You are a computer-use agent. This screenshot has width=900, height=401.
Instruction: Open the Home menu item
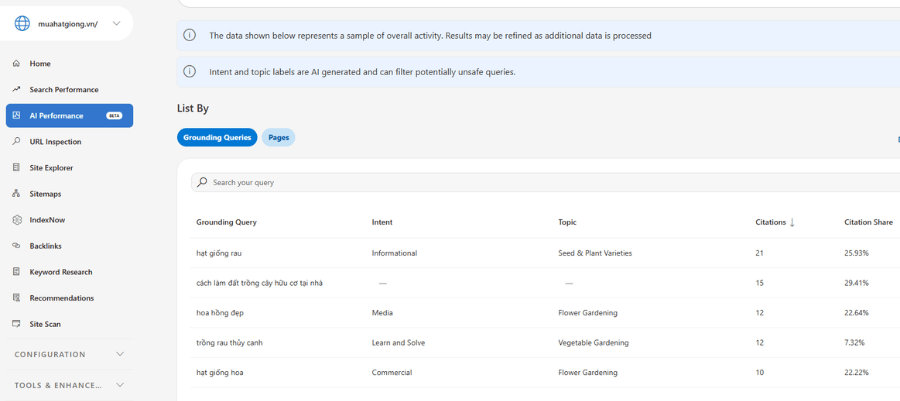click(40, 64)
